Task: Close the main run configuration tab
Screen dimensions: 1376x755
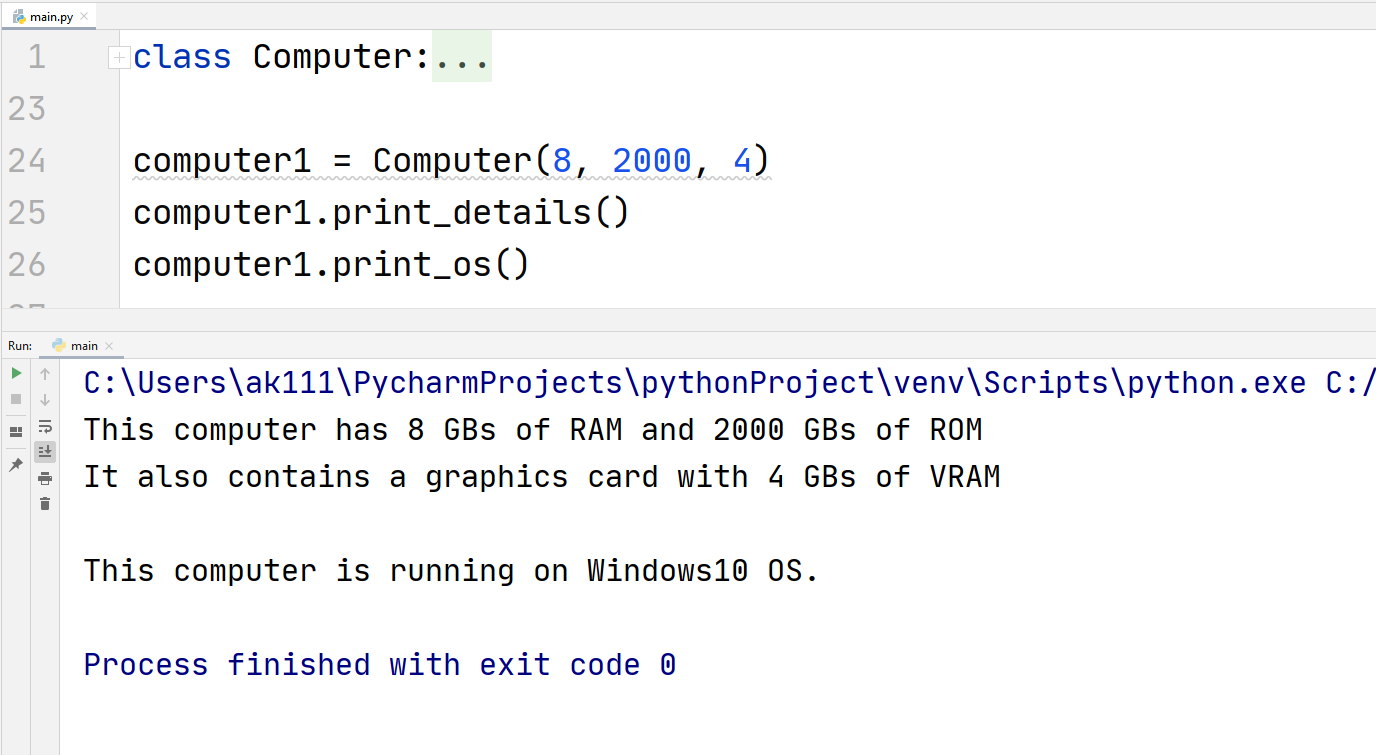Action: pyautogui.click(x=108, y=346)
